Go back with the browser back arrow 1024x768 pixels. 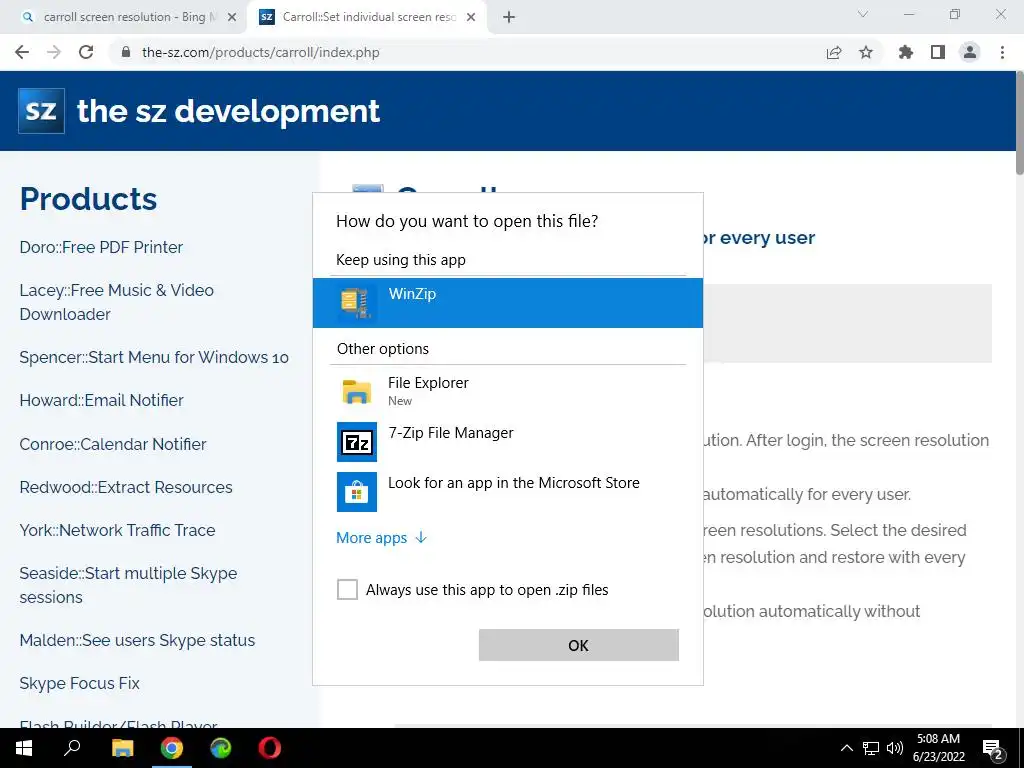pos(22,52)
